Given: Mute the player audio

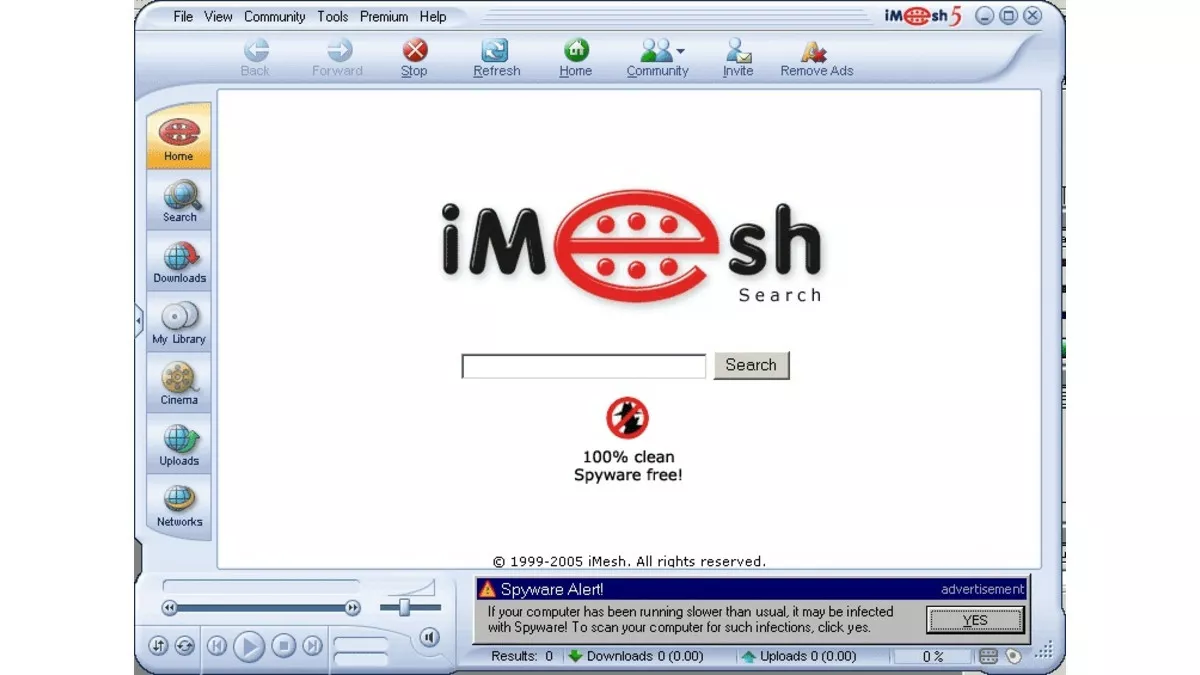Looking at the screenshot, I should pos(429,637).
